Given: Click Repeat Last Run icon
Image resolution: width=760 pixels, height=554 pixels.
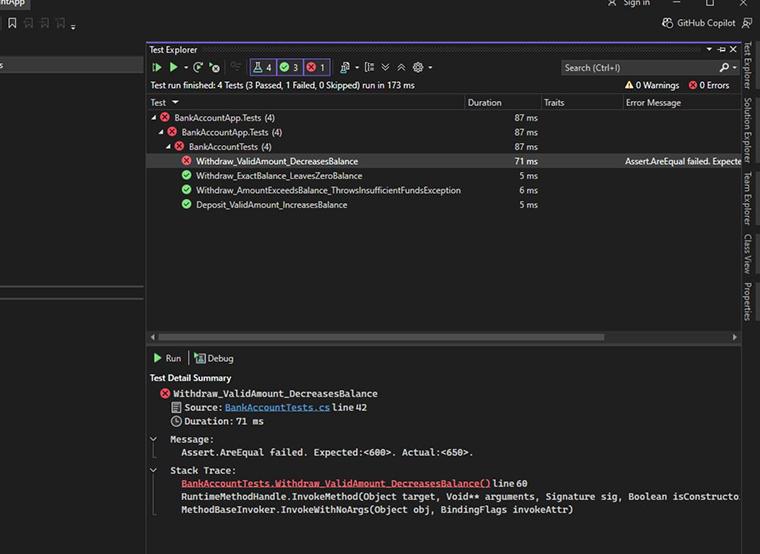Looking at the screenshot, I should pos(198,67).
